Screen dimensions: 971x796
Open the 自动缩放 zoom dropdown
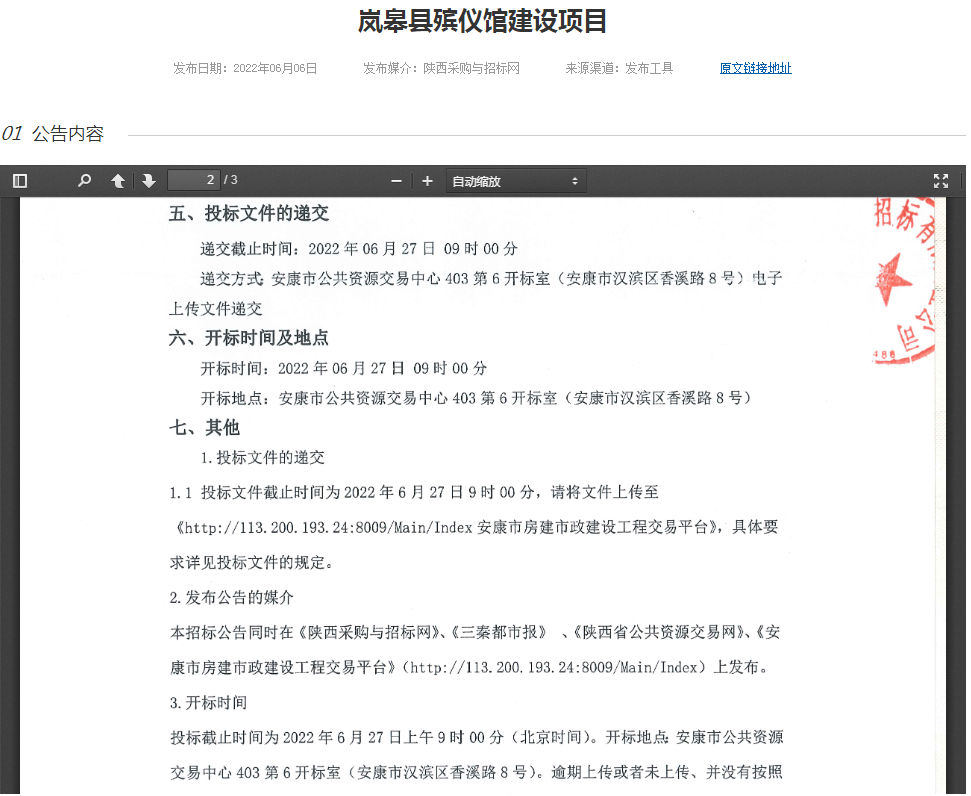(x=515, y=181)
